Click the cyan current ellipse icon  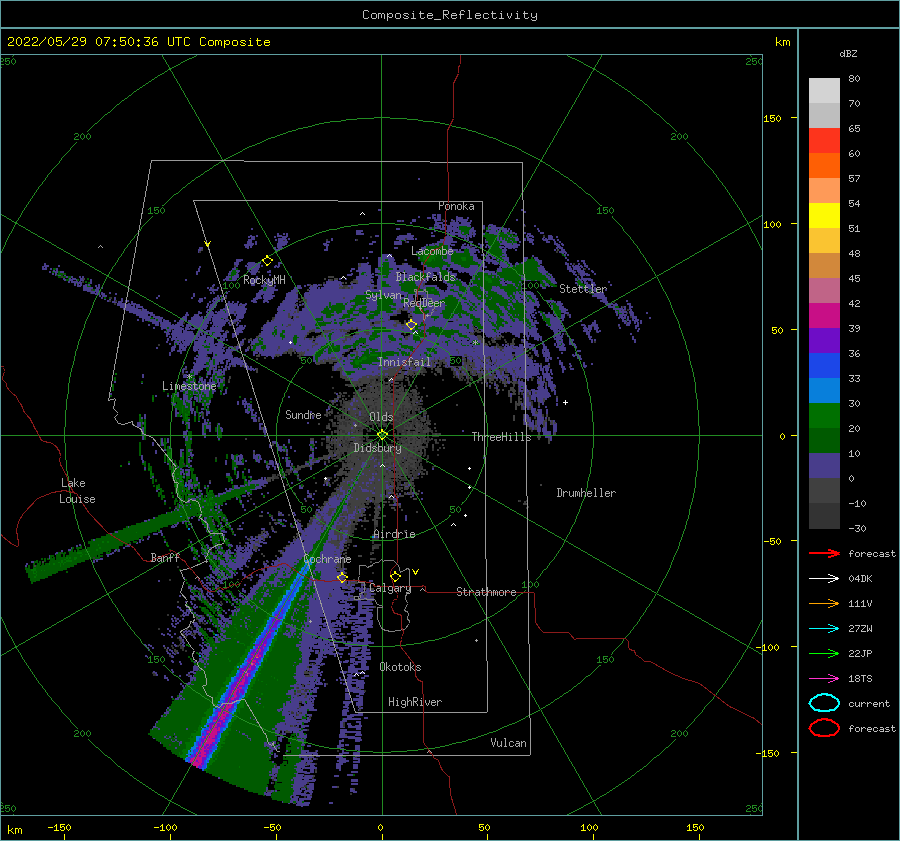[824, 703]
